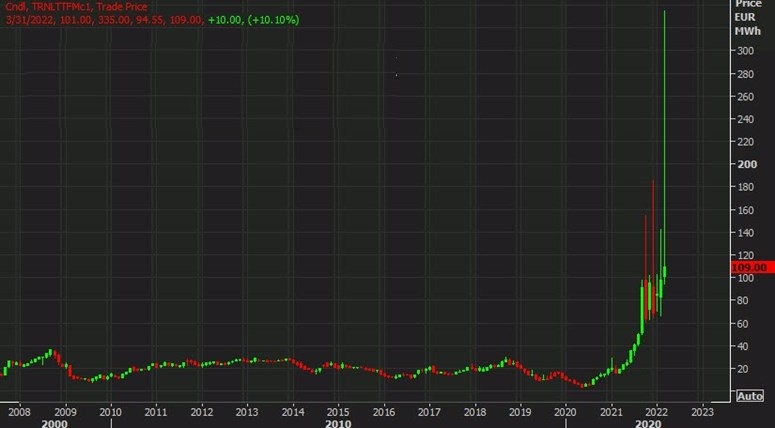Click the 2022 year label on time axis
The height and width of the screenshot is (428, 775).
click(x=657, y=412)
